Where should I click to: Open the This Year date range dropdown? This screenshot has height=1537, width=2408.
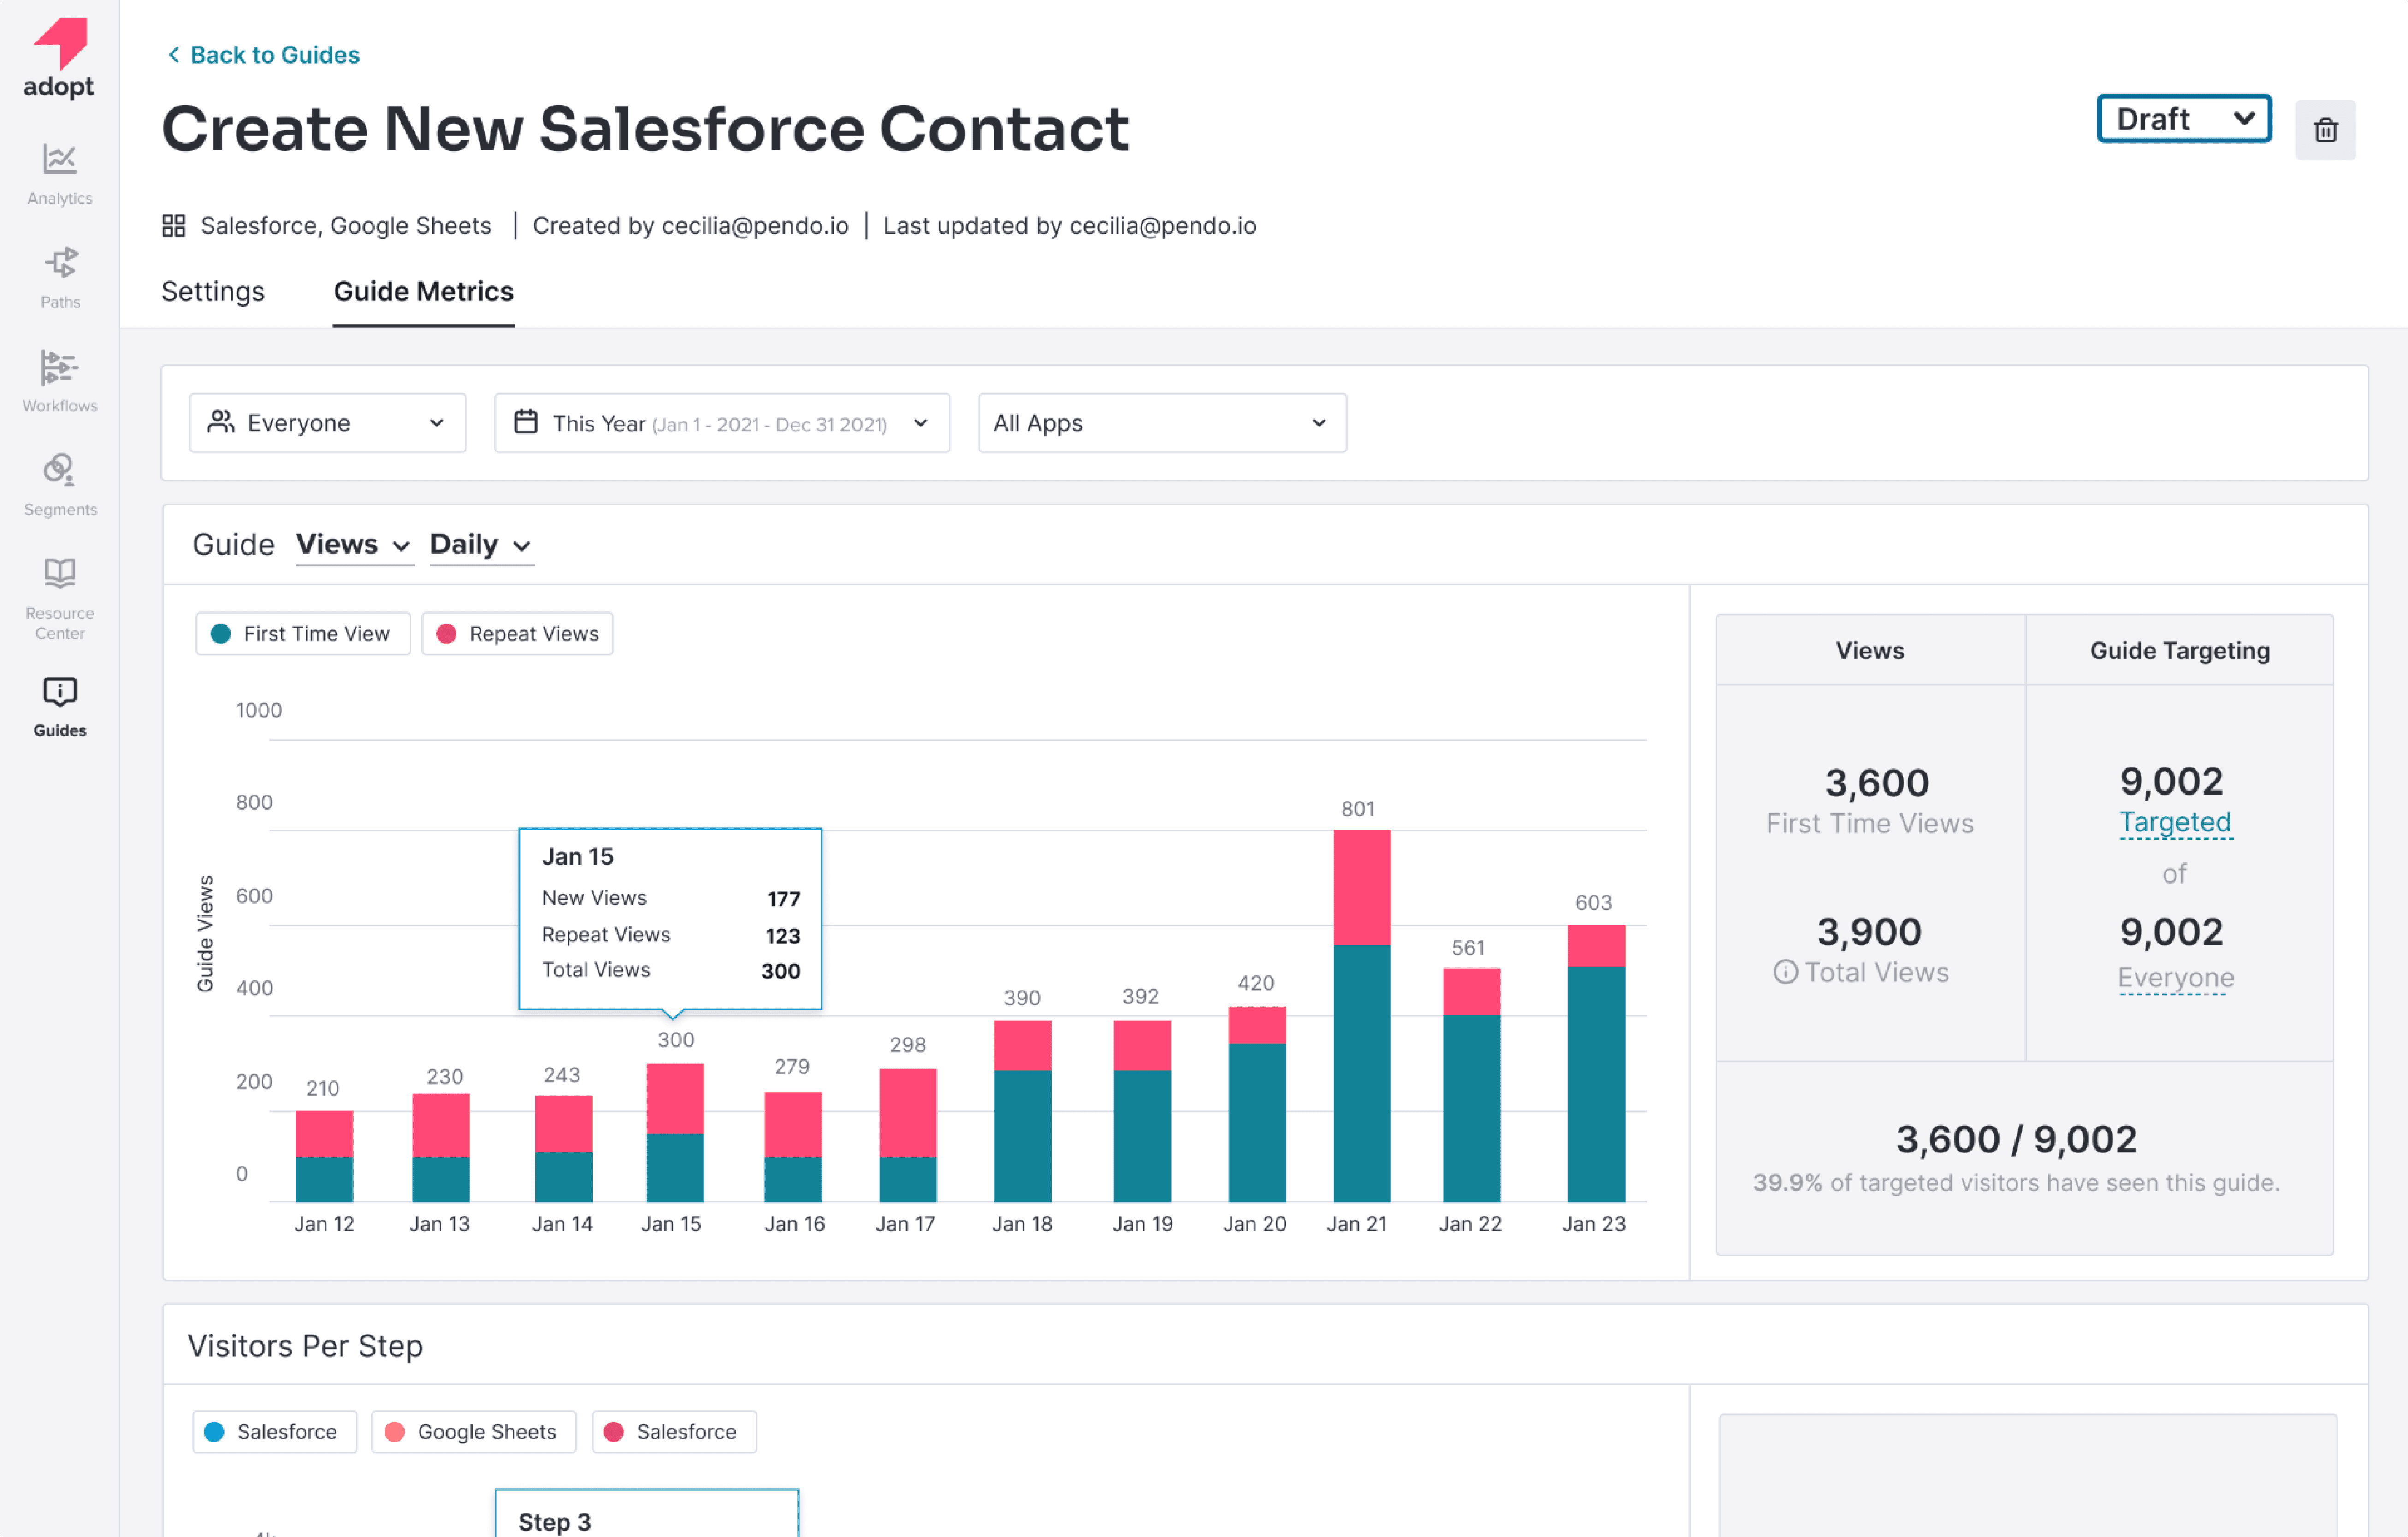point(721,423)
